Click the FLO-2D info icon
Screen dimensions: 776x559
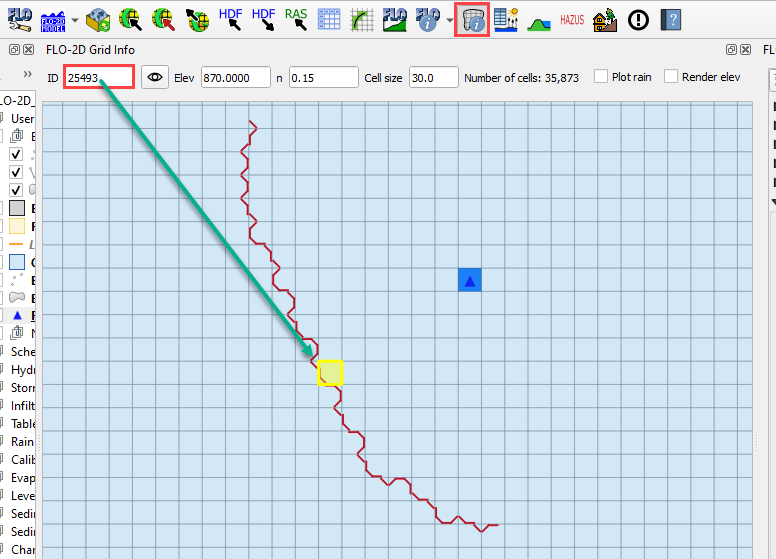click(x=427, y=19)
